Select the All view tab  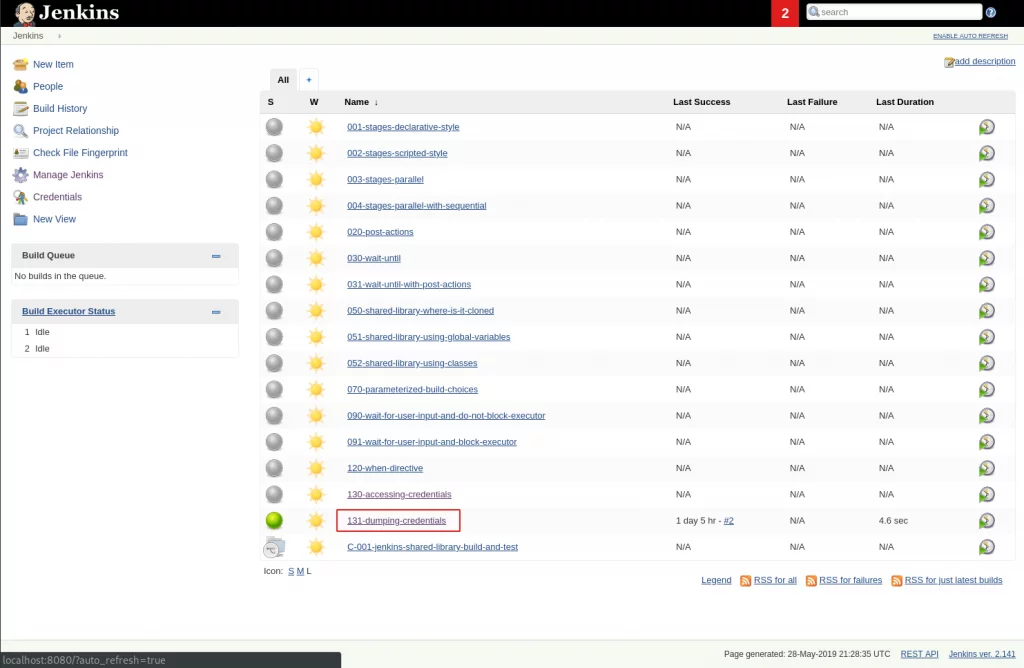[283, 80]
